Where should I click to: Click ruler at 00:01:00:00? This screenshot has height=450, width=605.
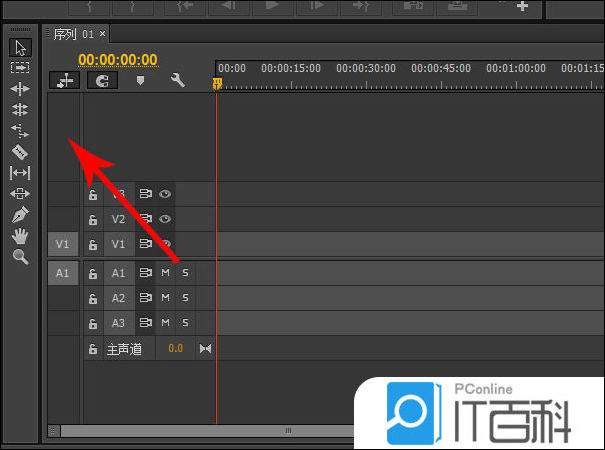click(x=516, y=69)
